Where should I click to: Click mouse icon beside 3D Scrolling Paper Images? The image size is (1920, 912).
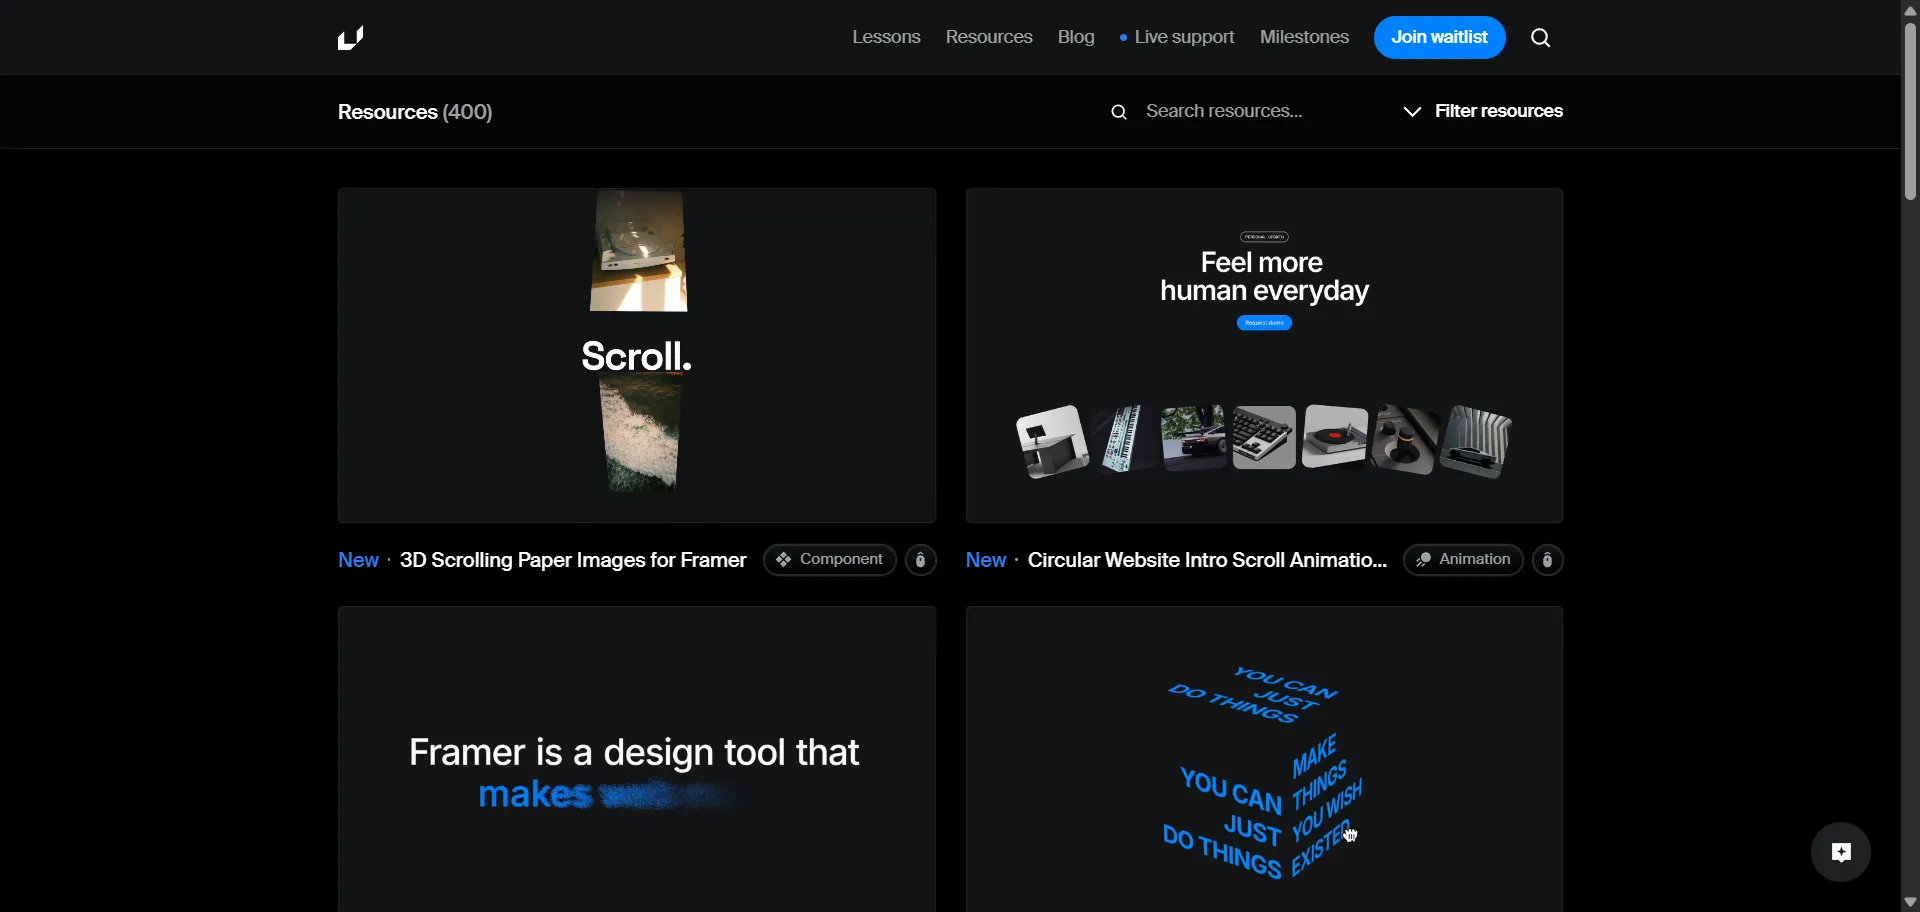(921, 561)
